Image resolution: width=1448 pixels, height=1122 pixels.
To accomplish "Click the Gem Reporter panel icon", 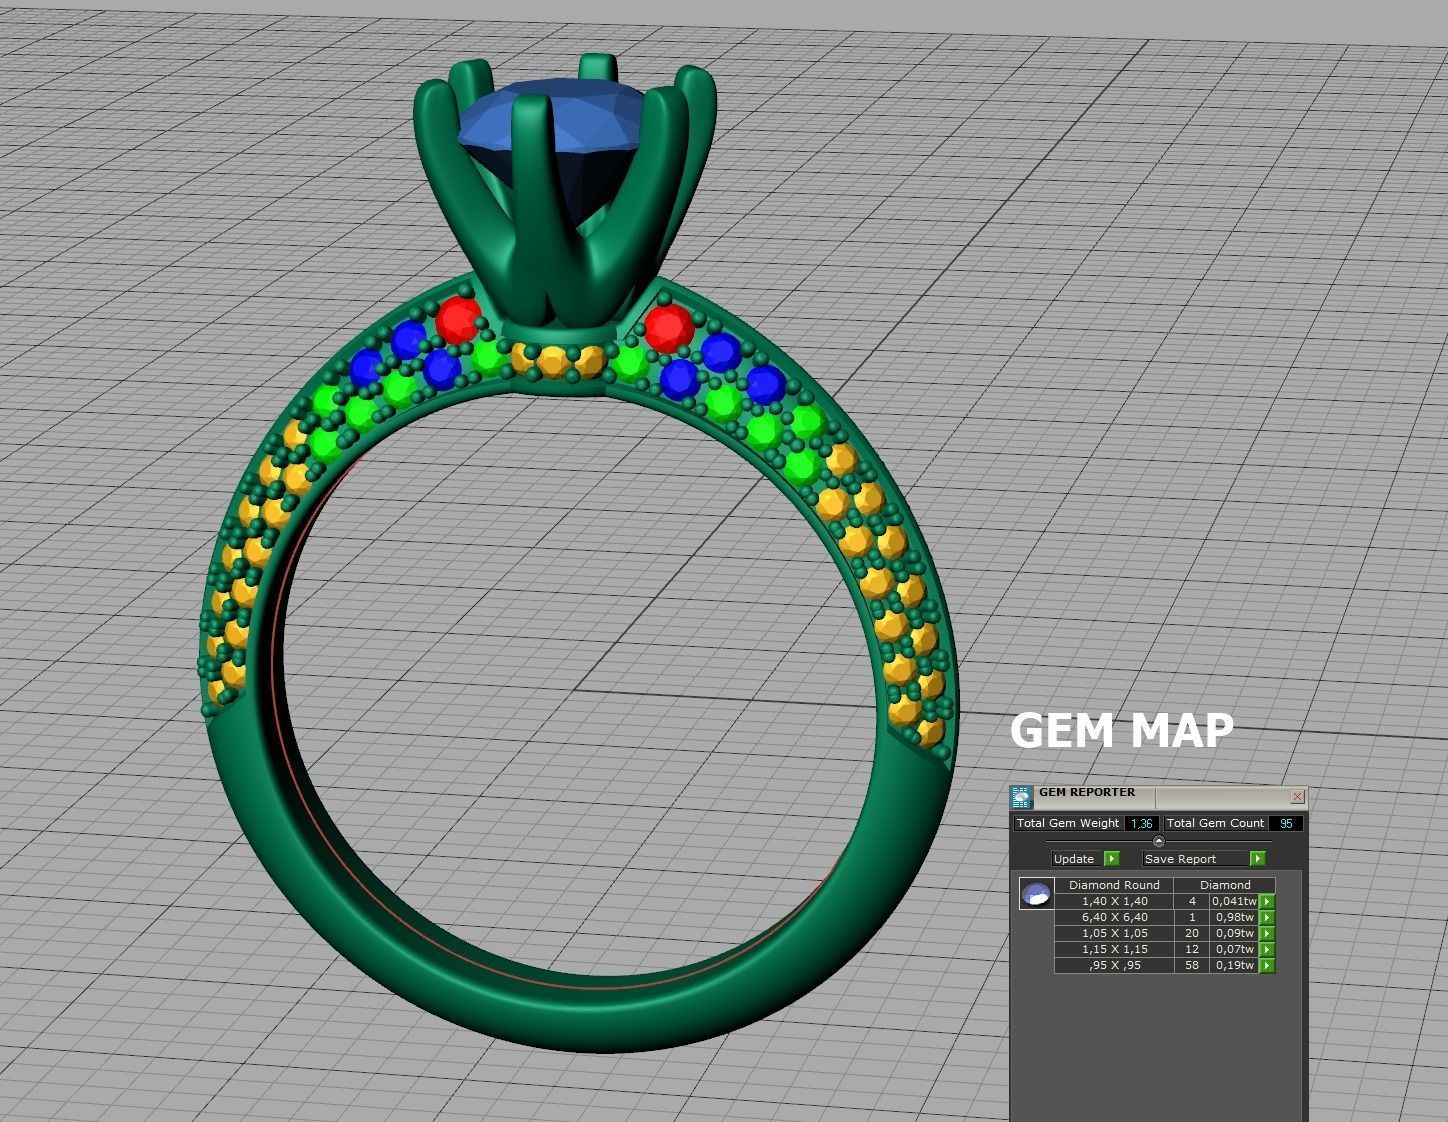I will (1021, 797).
